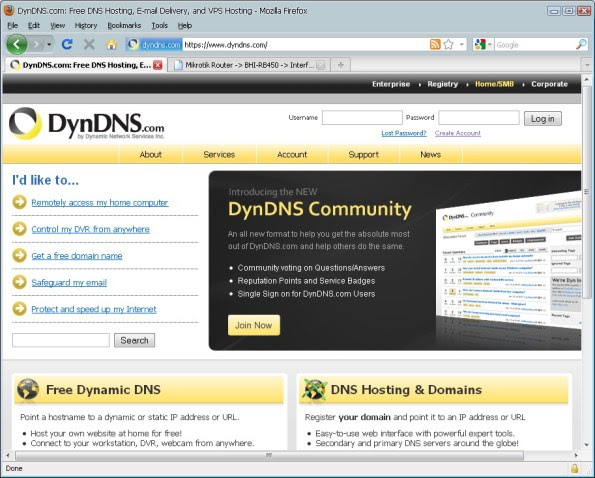Click arrow icon beside Control my DVR
The width and height of the screenshot is (595, 478).
[20, 229]
